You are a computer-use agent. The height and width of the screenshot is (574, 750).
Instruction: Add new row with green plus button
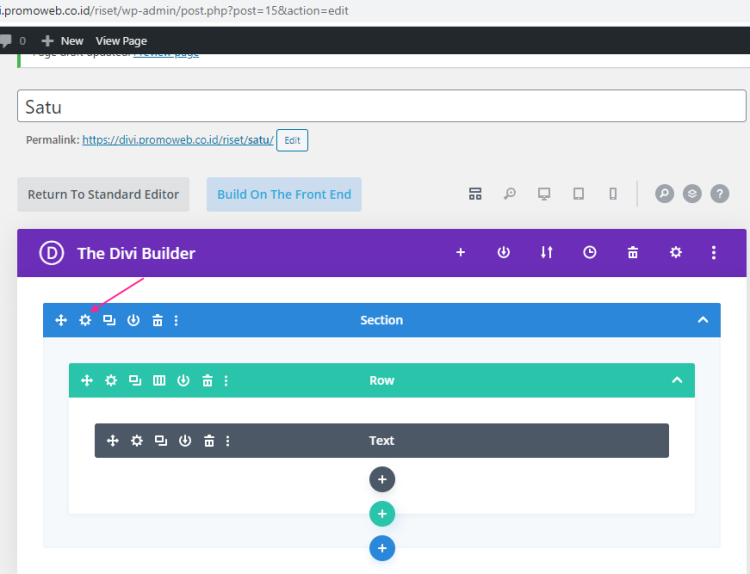(x=382, y=514)
